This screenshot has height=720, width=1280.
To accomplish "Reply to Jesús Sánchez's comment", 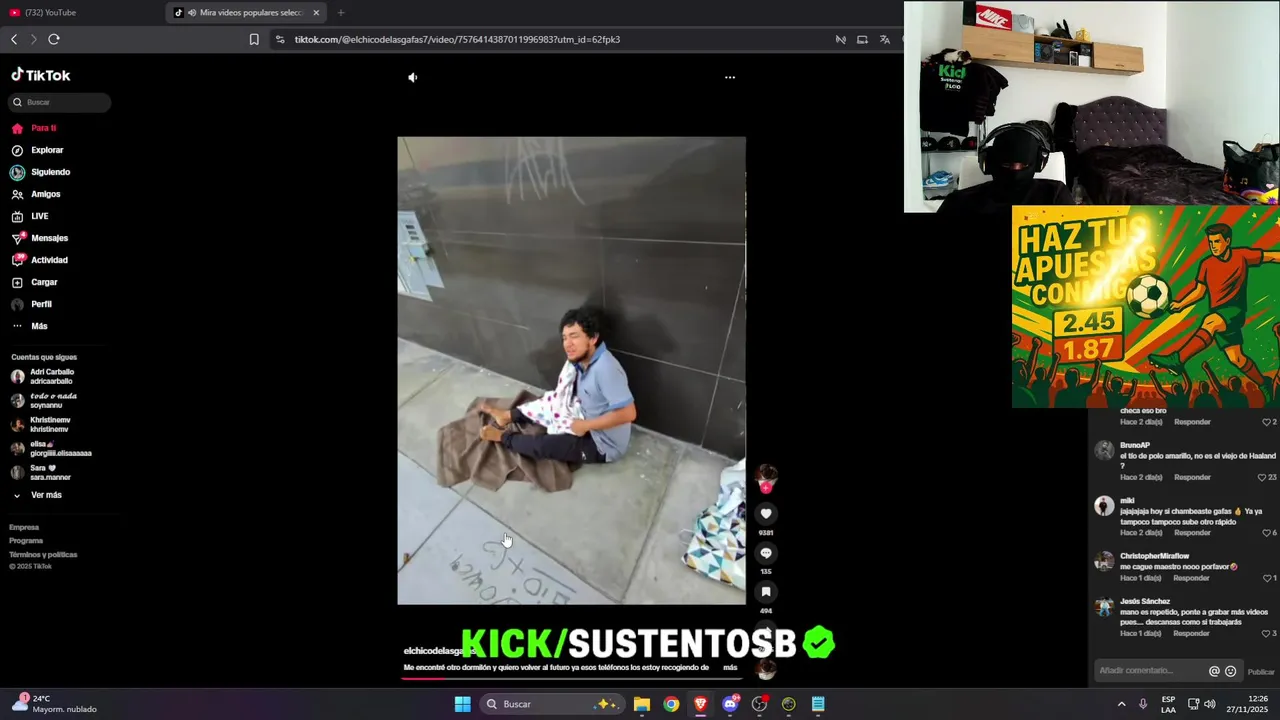I will pyautogui.click(x=1192, y=633).
